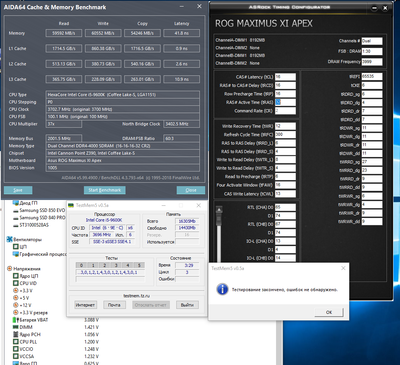Click the Батарея VBAT battery icon

tap(14, 320)
